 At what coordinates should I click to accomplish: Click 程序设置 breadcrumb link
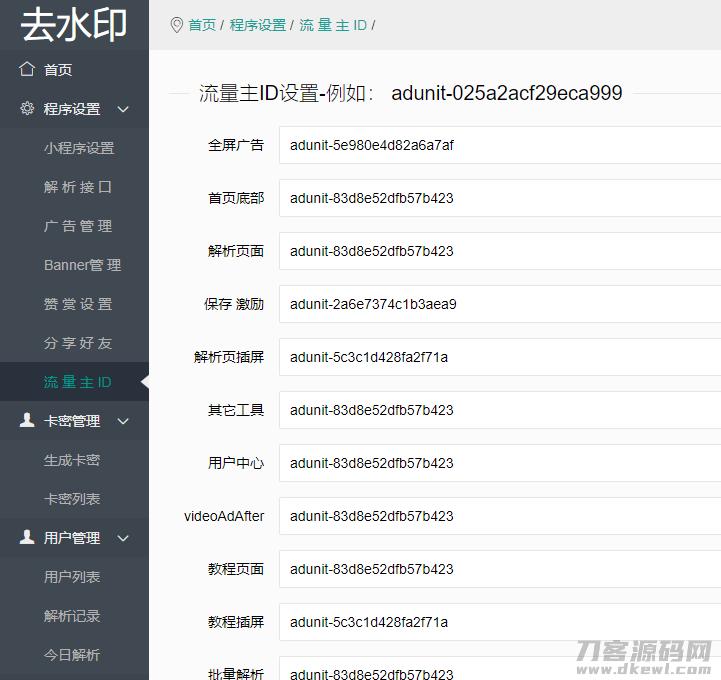(x=257, y=25)
